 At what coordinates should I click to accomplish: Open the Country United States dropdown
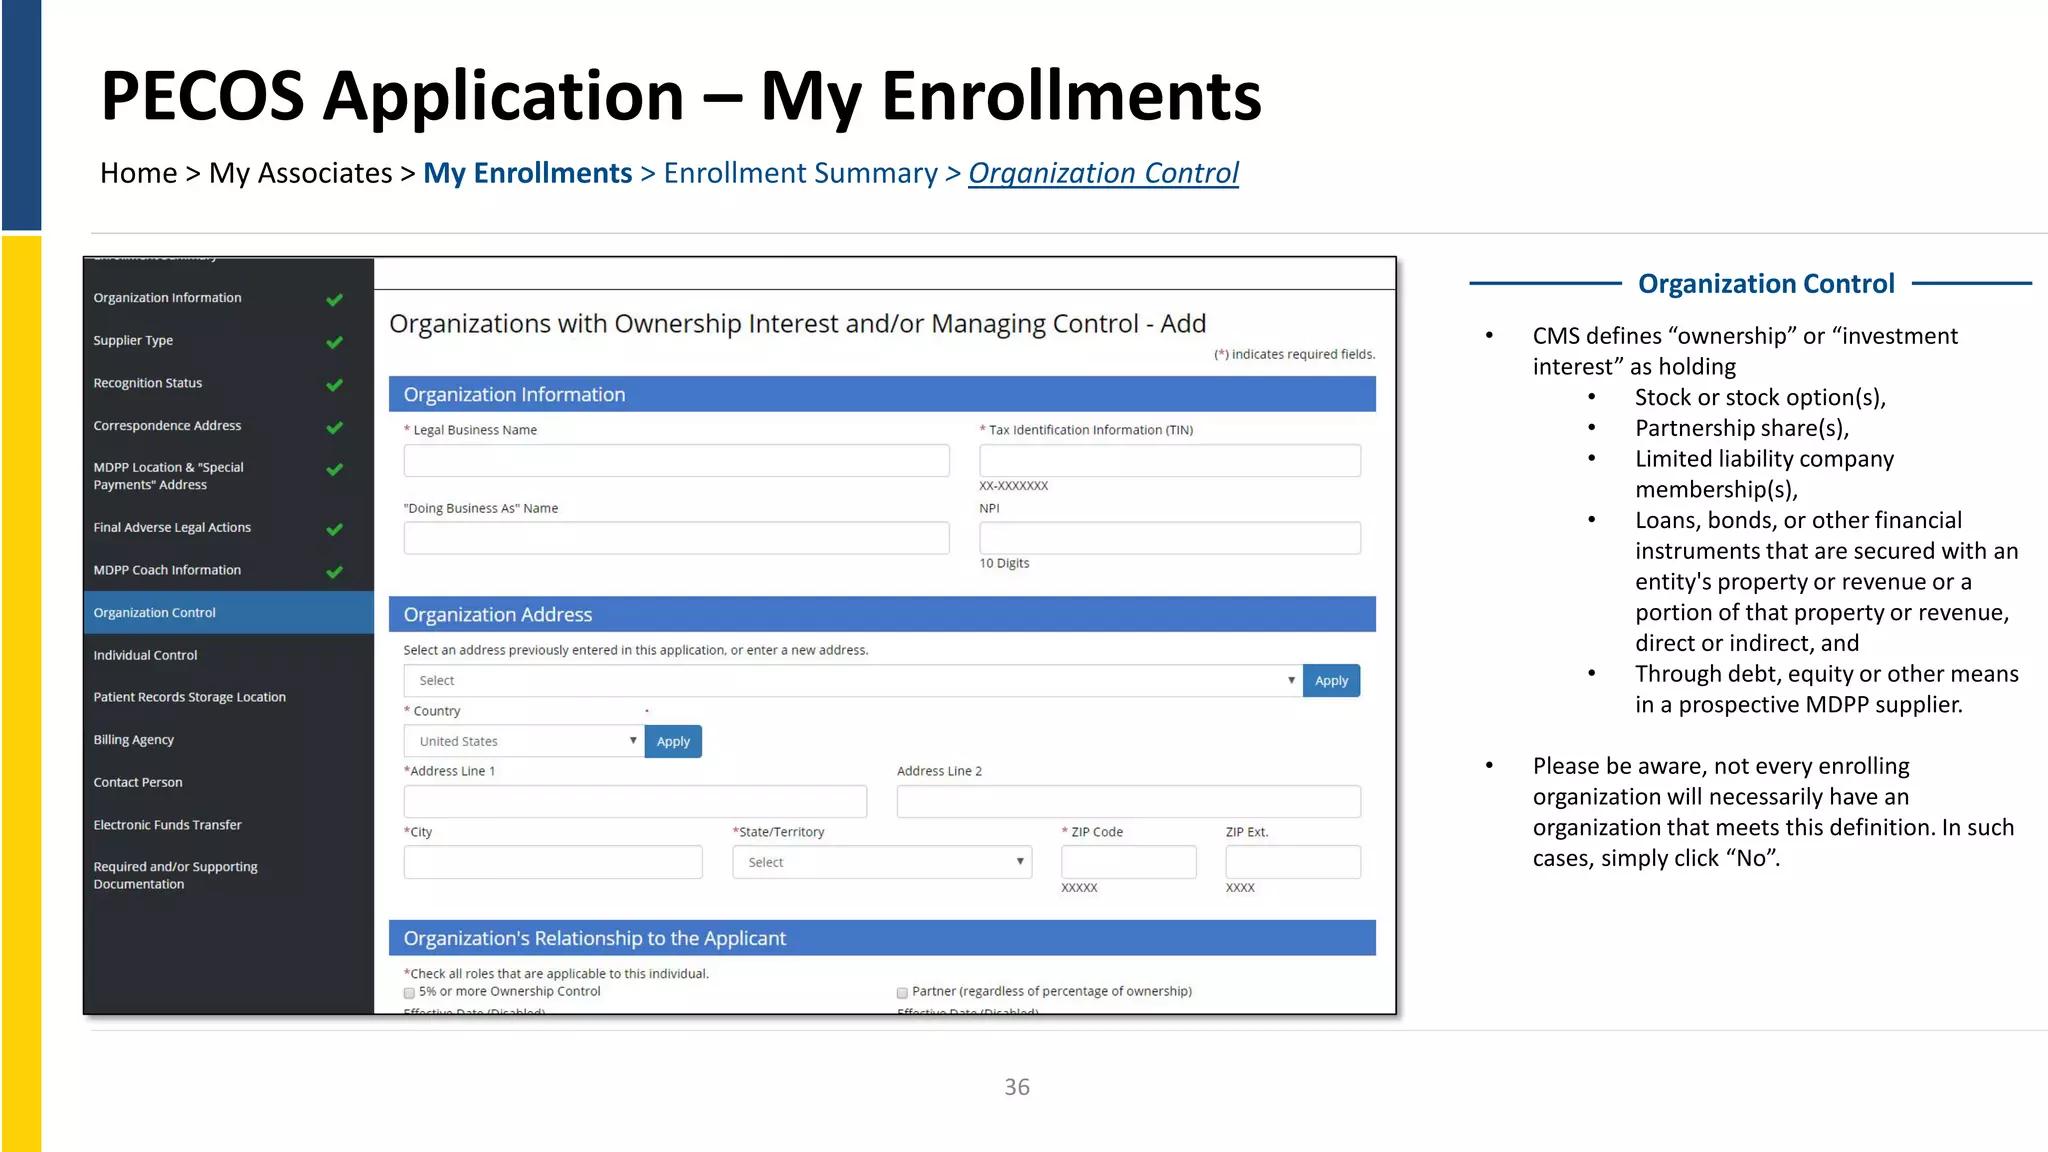524,741
